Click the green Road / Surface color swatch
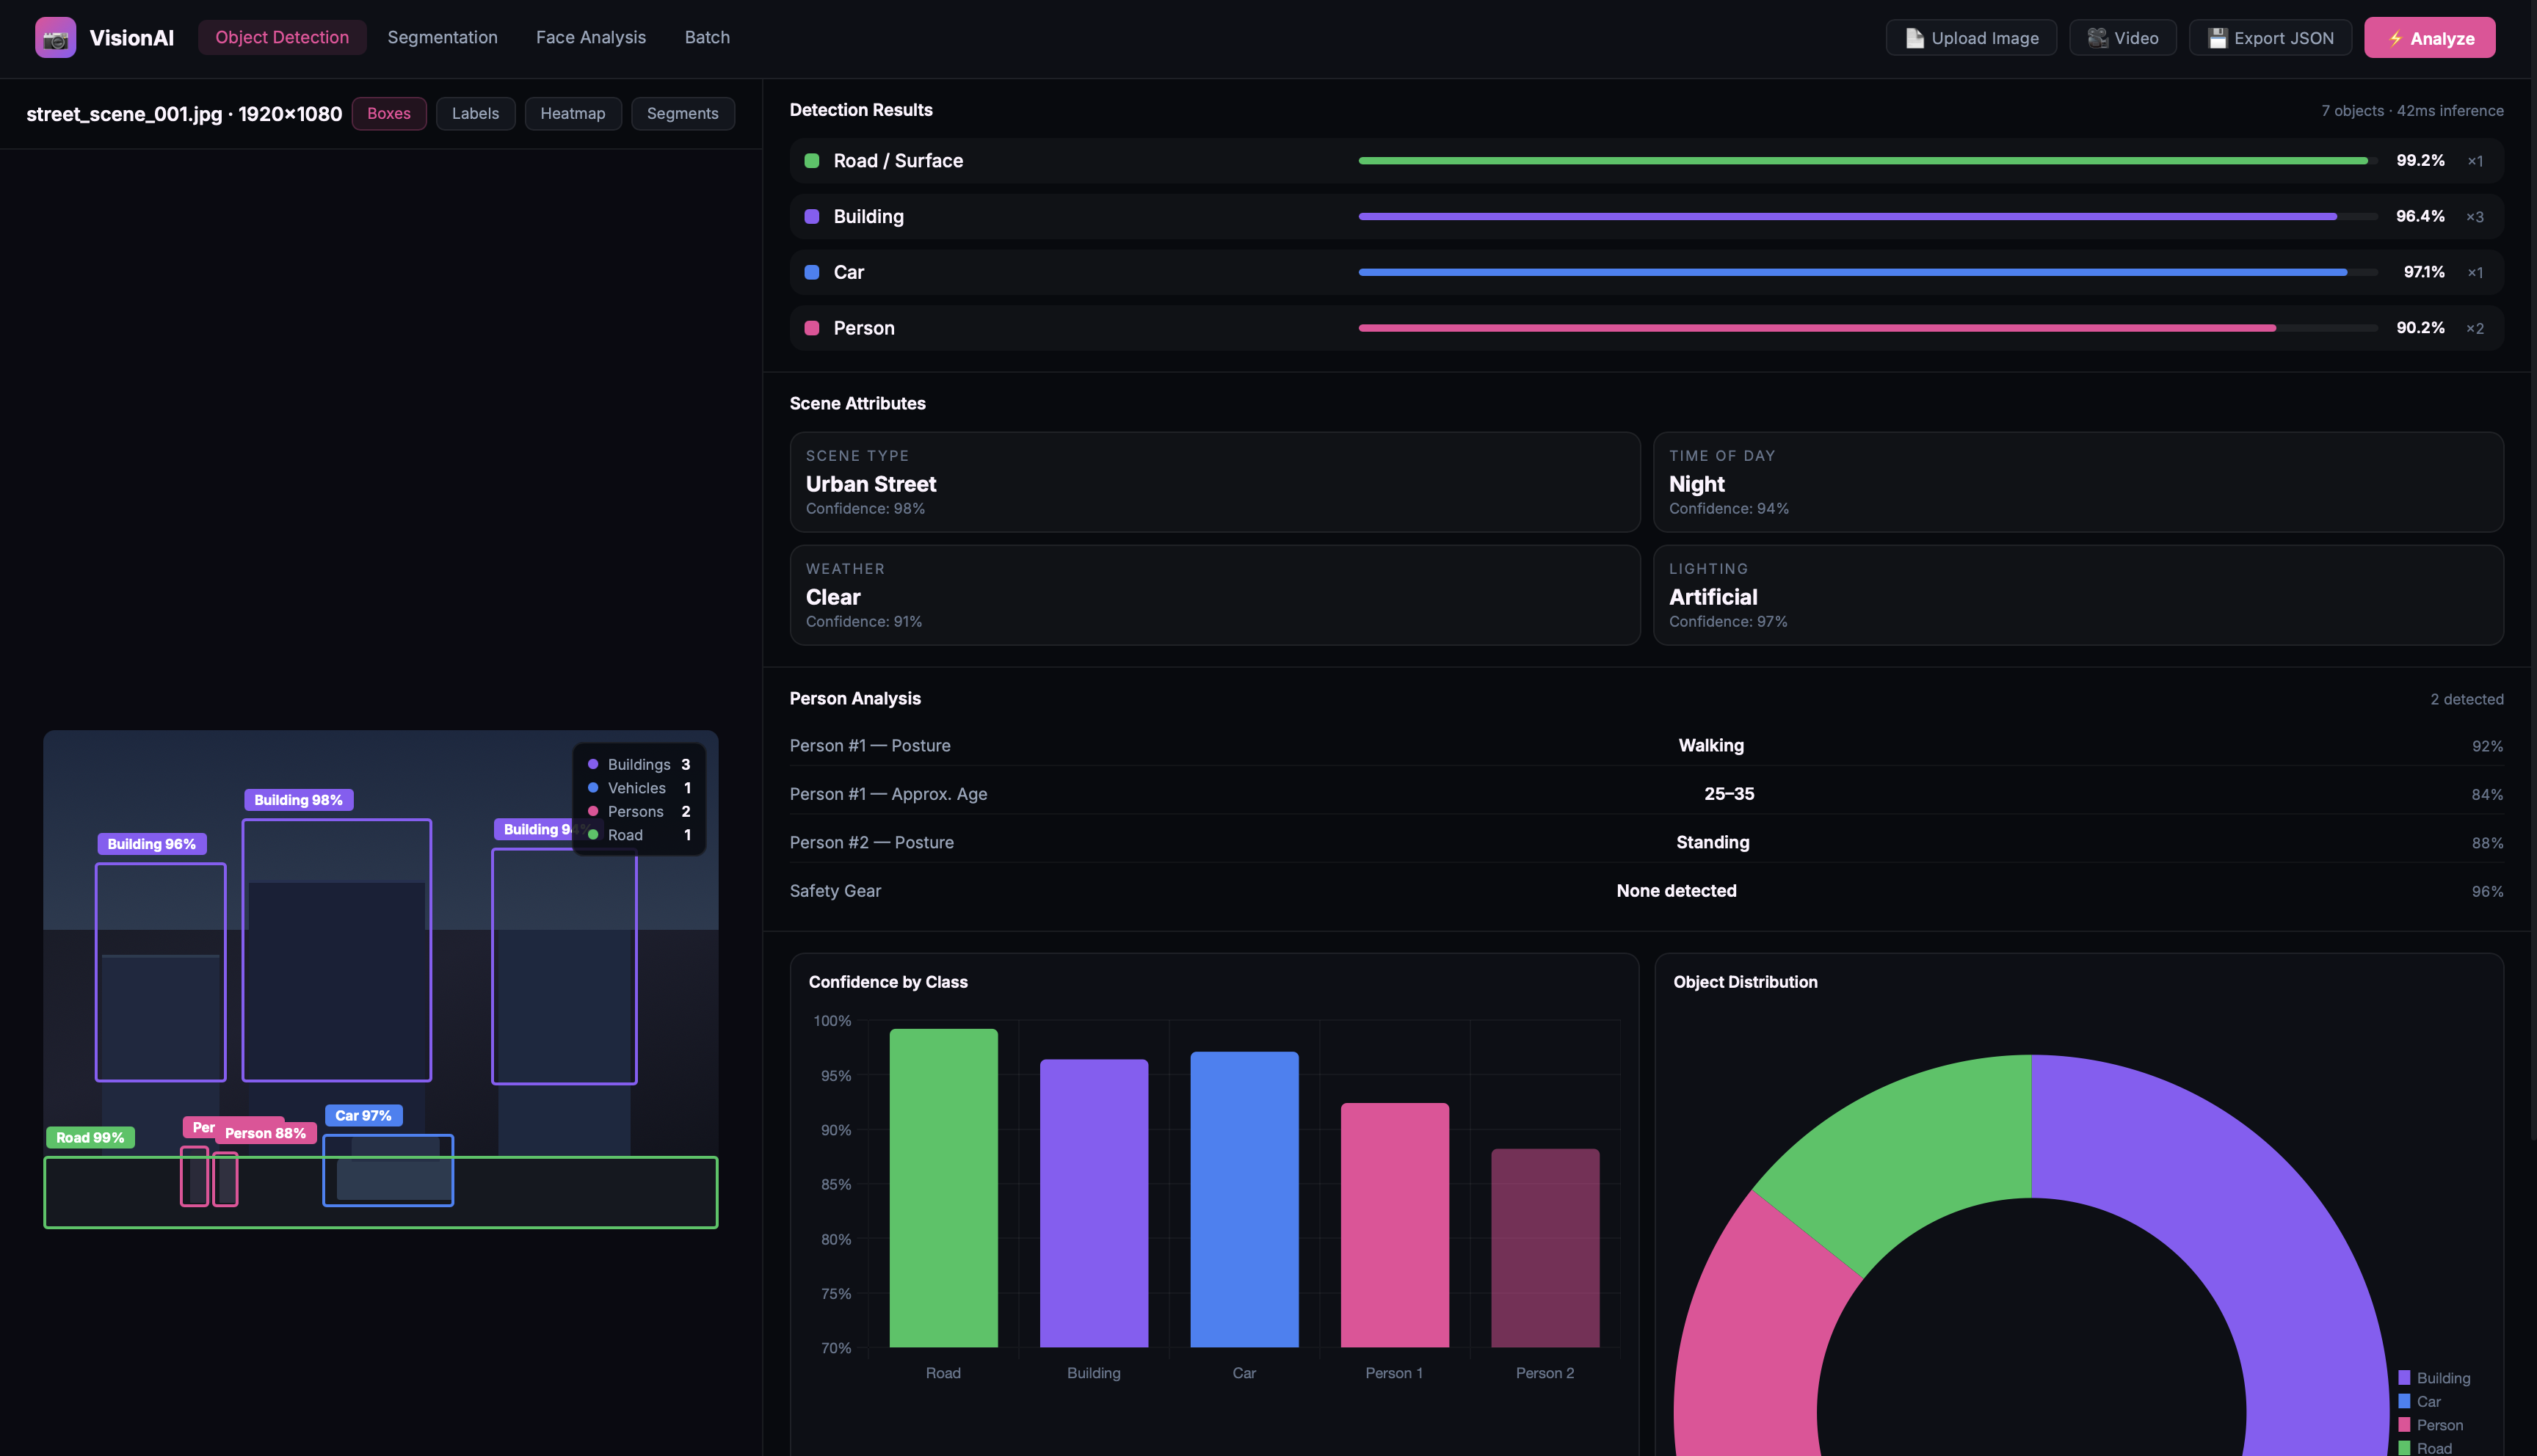Viewport: 2537px width, 1456px height. [x=812, y=161]
